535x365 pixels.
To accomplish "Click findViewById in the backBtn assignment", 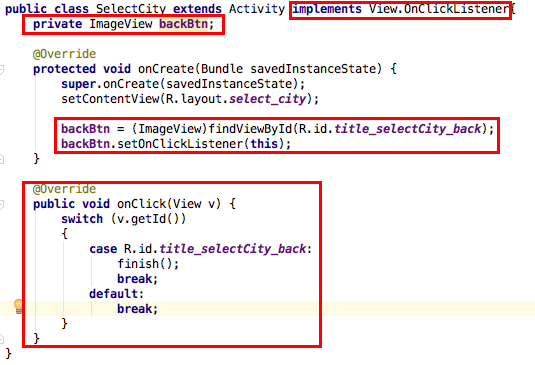I will click(250, 129).
